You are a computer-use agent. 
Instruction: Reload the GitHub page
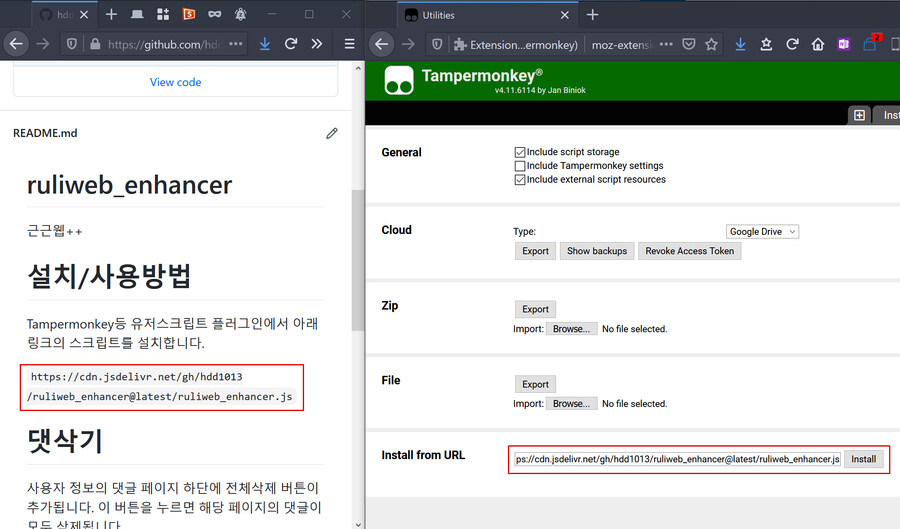click(x=291, y=44)
